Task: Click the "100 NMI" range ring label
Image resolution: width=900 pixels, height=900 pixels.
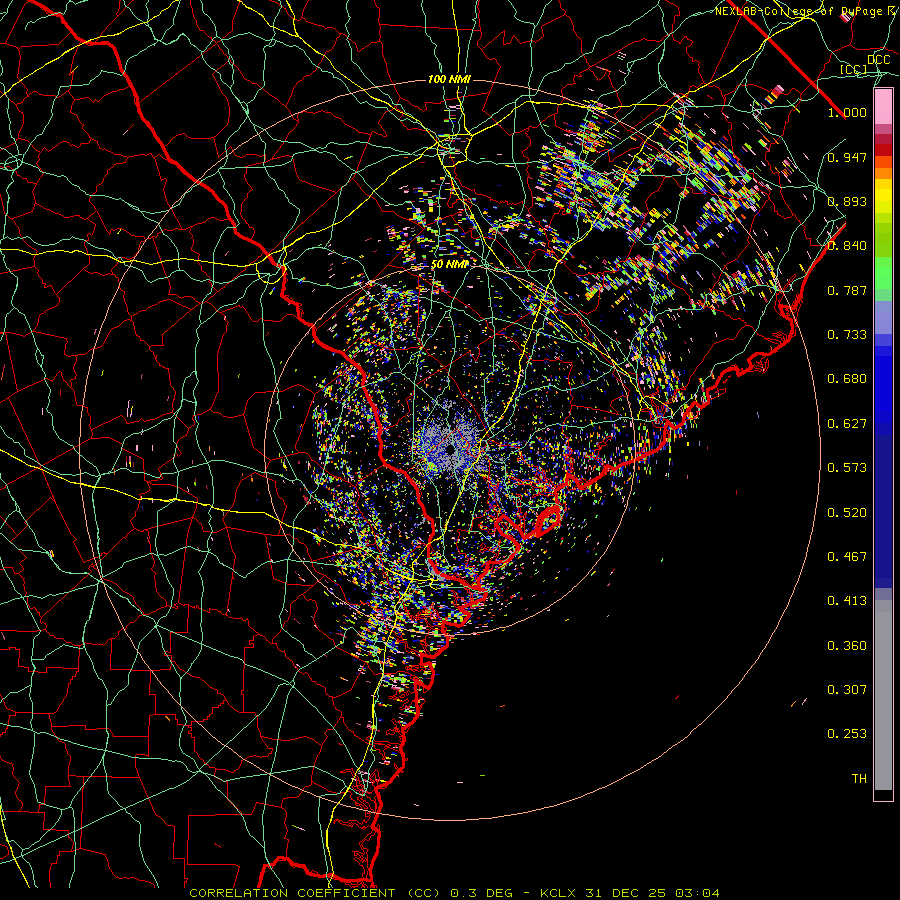Action: point(449,79)
